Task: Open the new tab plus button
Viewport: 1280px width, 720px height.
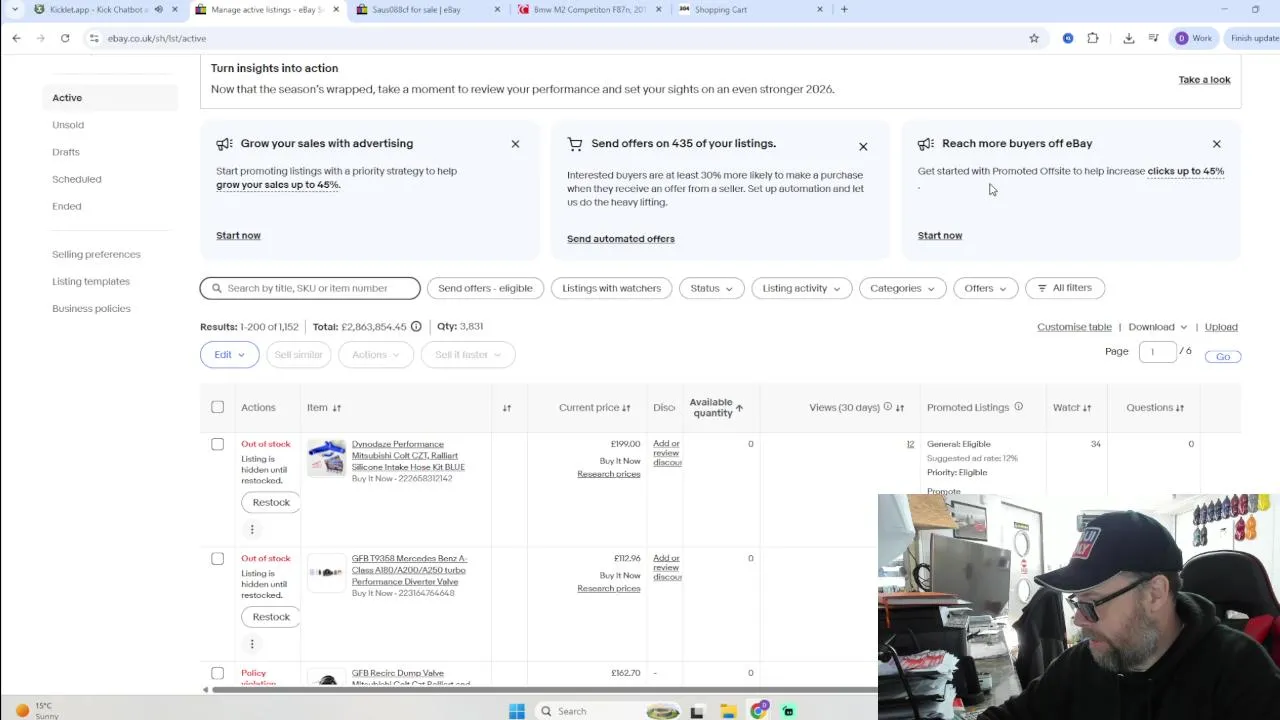Action: tap(844, 10)
